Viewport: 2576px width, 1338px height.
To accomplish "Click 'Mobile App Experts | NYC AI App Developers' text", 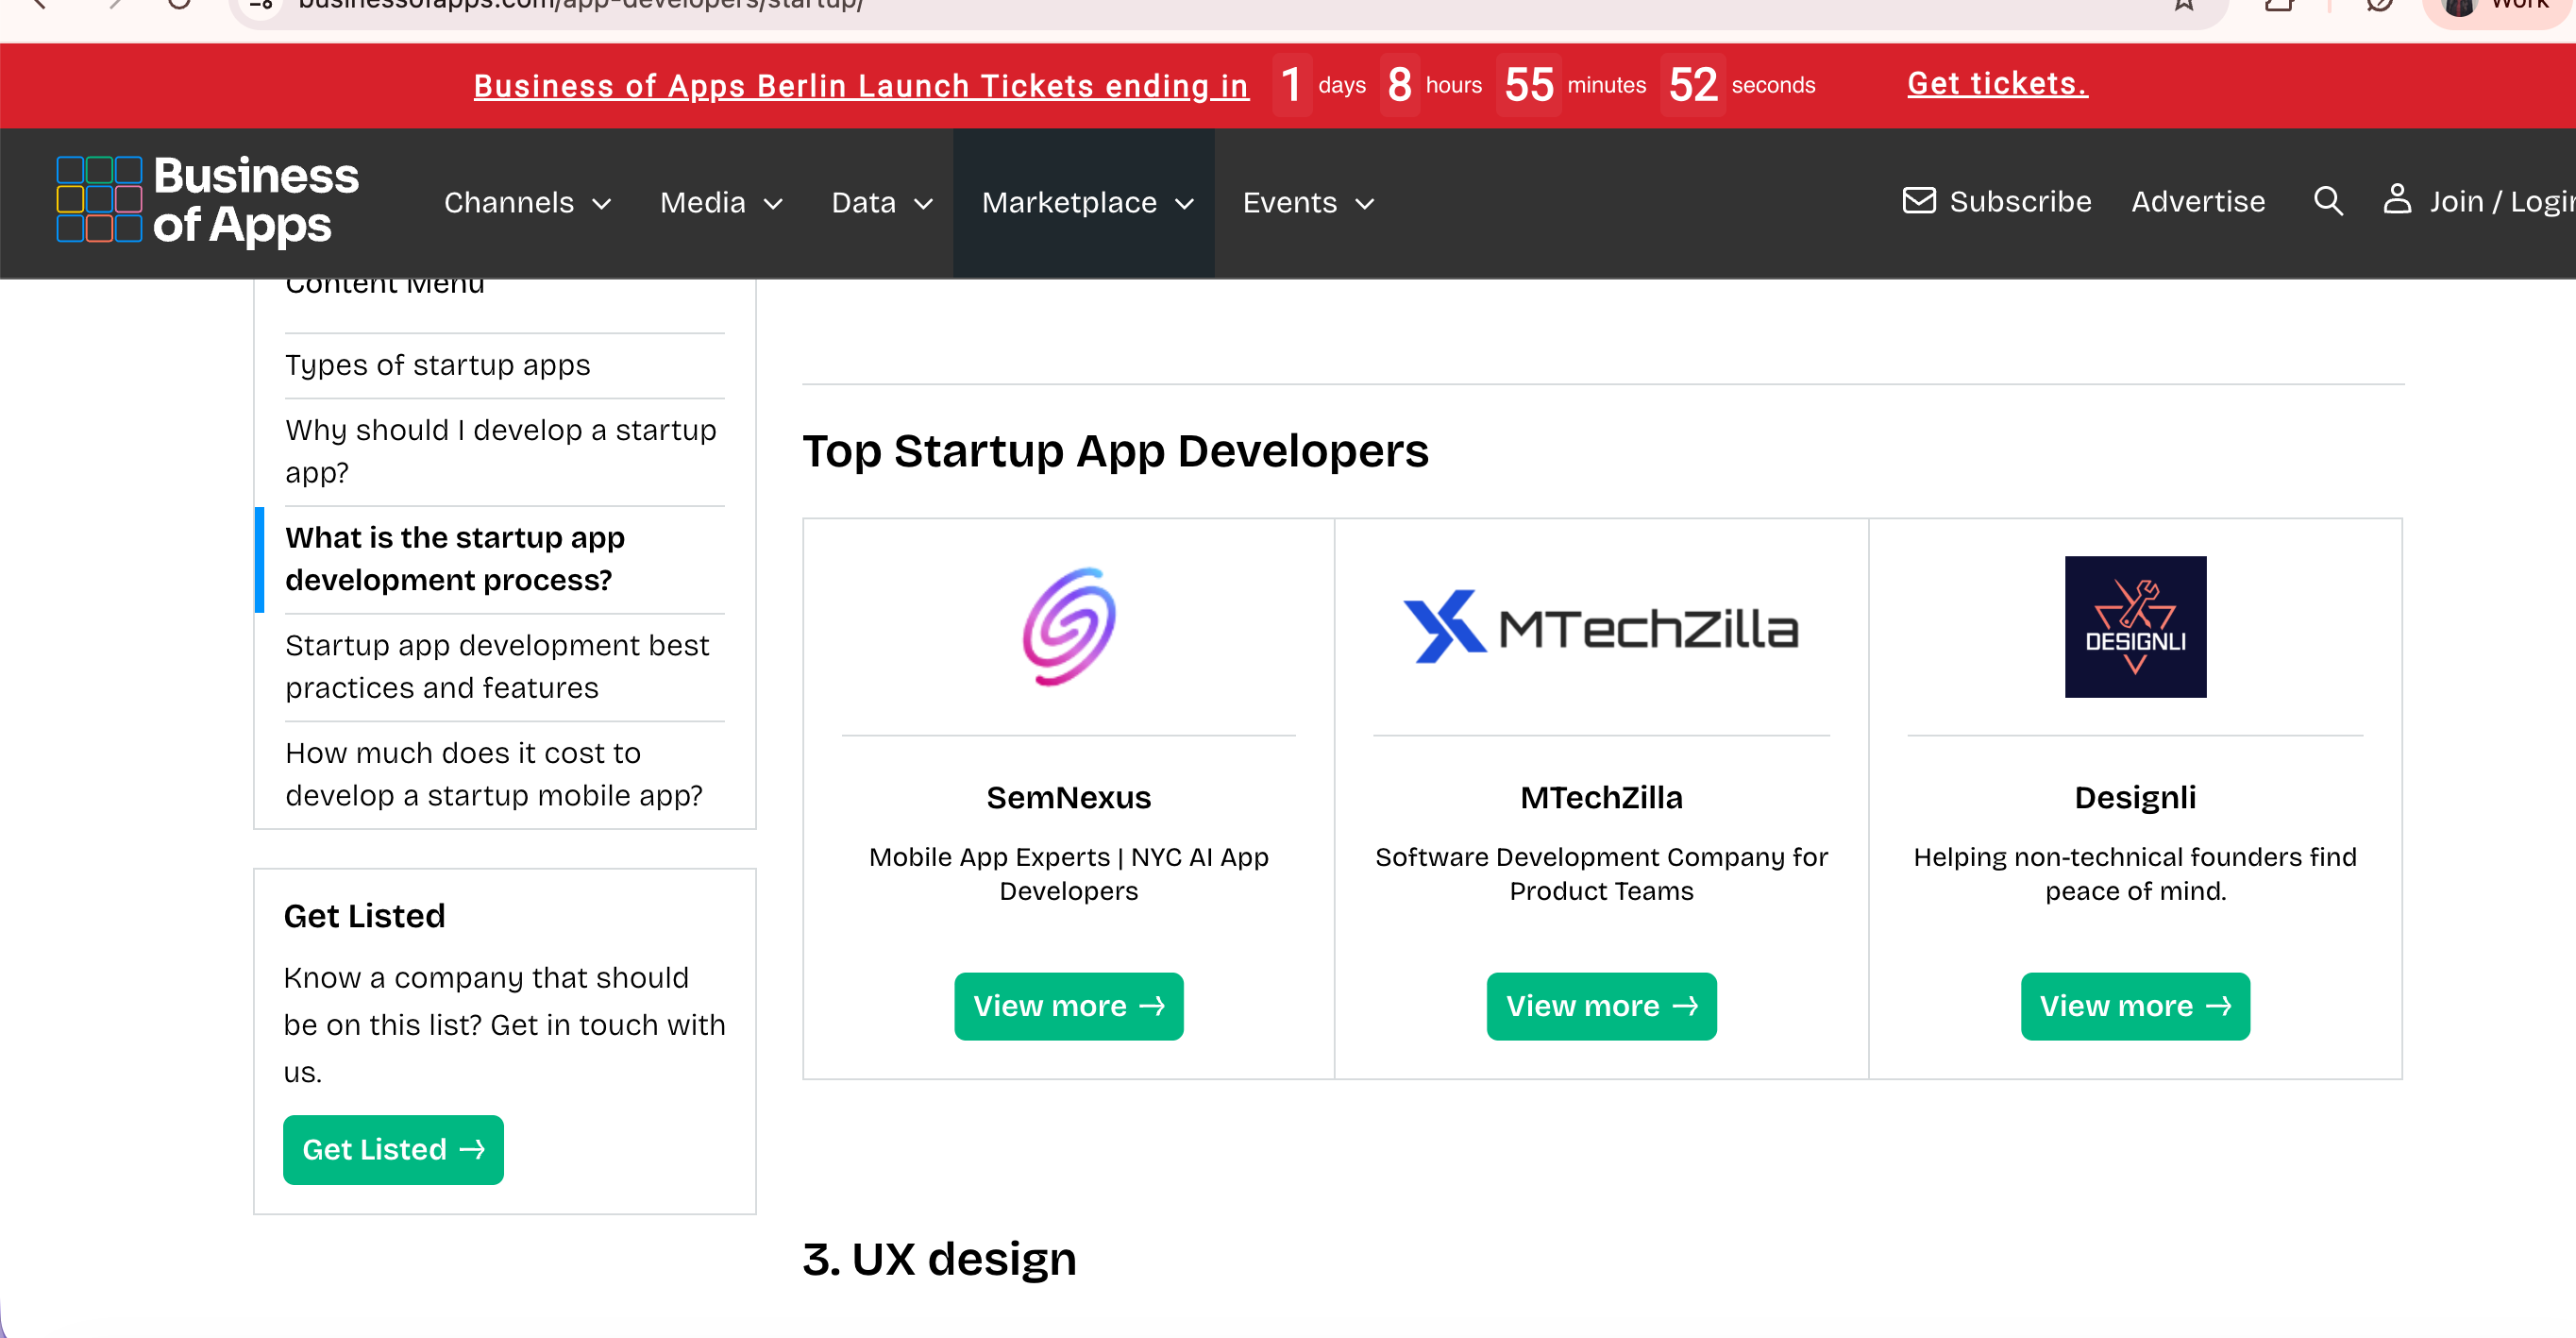I will (1068, 874).
